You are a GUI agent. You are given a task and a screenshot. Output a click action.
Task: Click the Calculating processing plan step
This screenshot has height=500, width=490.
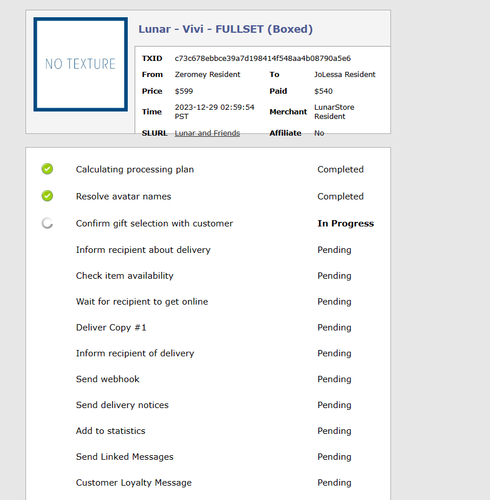click(x=135, y=169)
